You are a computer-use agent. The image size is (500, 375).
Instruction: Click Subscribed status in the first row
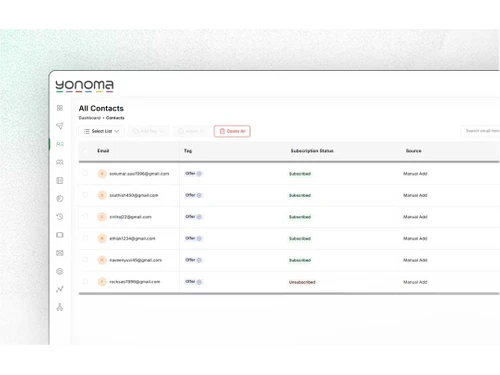[300, 174]
